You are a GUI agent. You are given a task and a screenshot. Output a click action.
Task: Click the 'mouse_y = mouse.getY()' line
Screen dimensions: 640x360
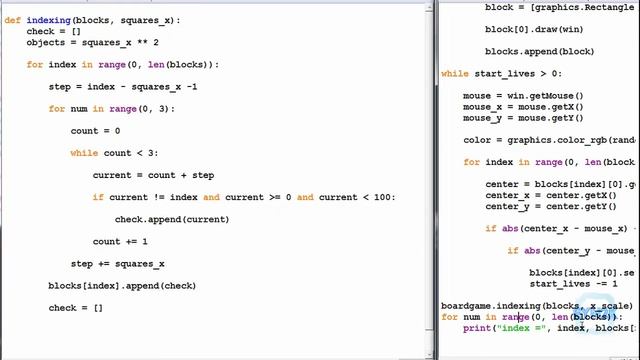[523, 118]
